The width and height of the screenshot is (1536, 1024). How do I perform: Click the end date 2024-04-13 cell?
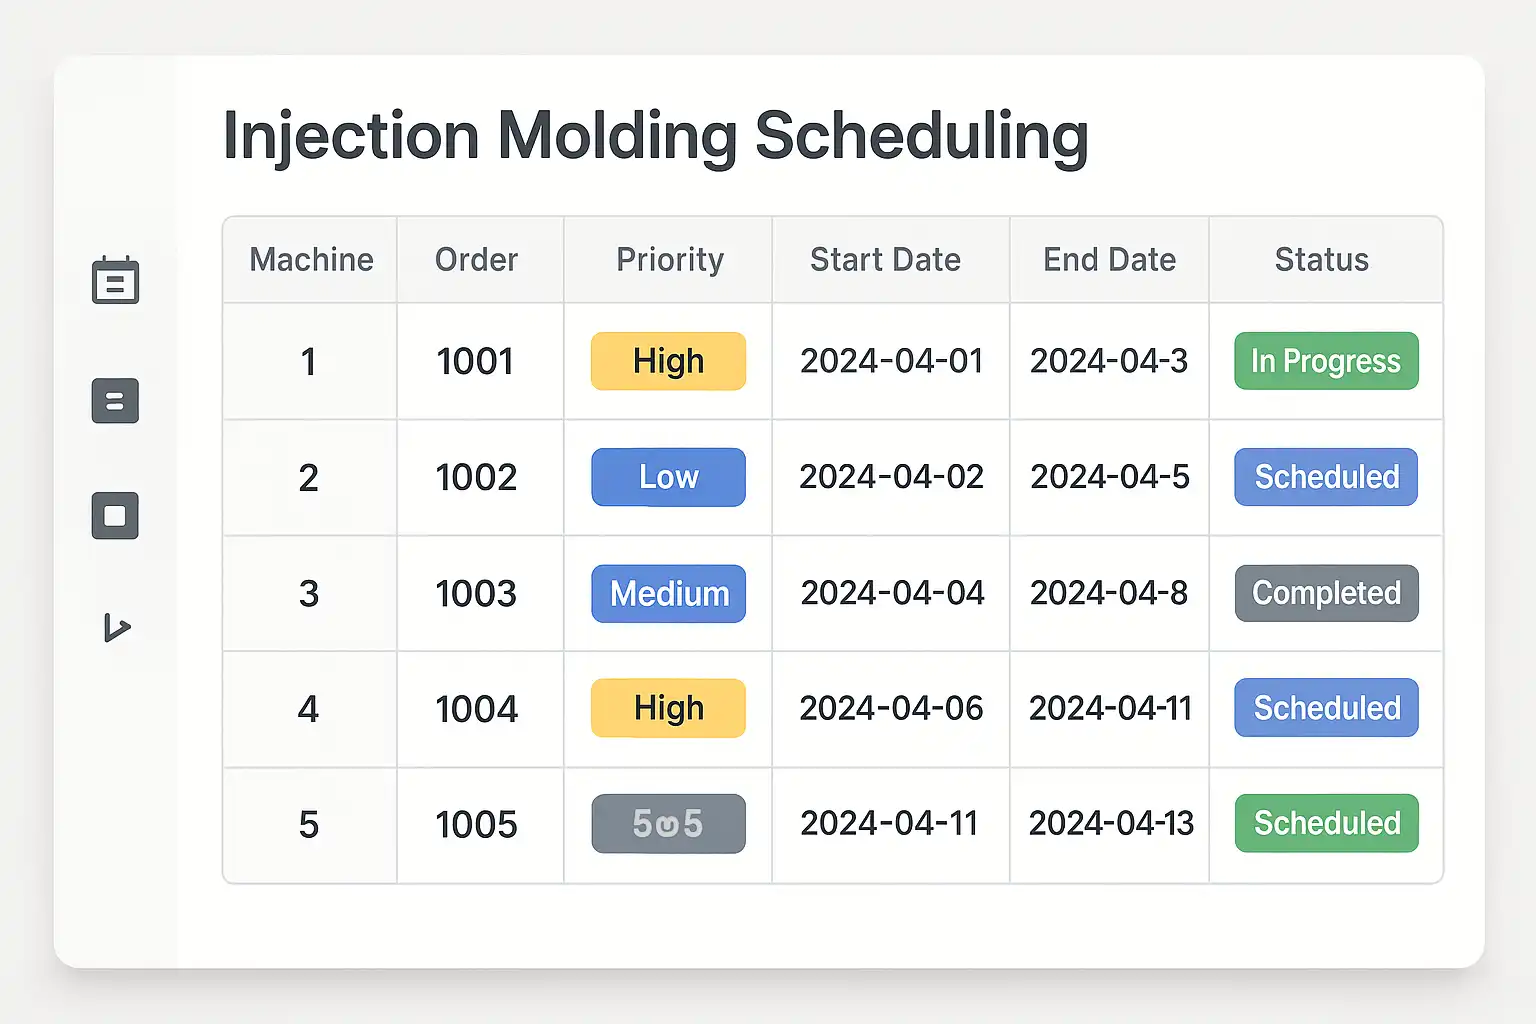coord(1111,824)
